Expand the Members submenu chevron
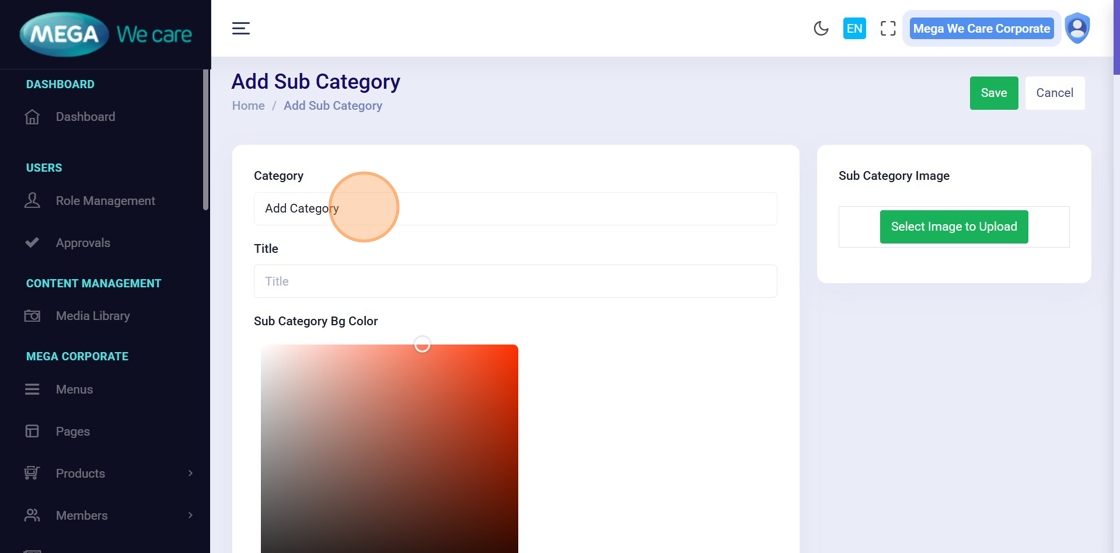 [x=190, y=516]
